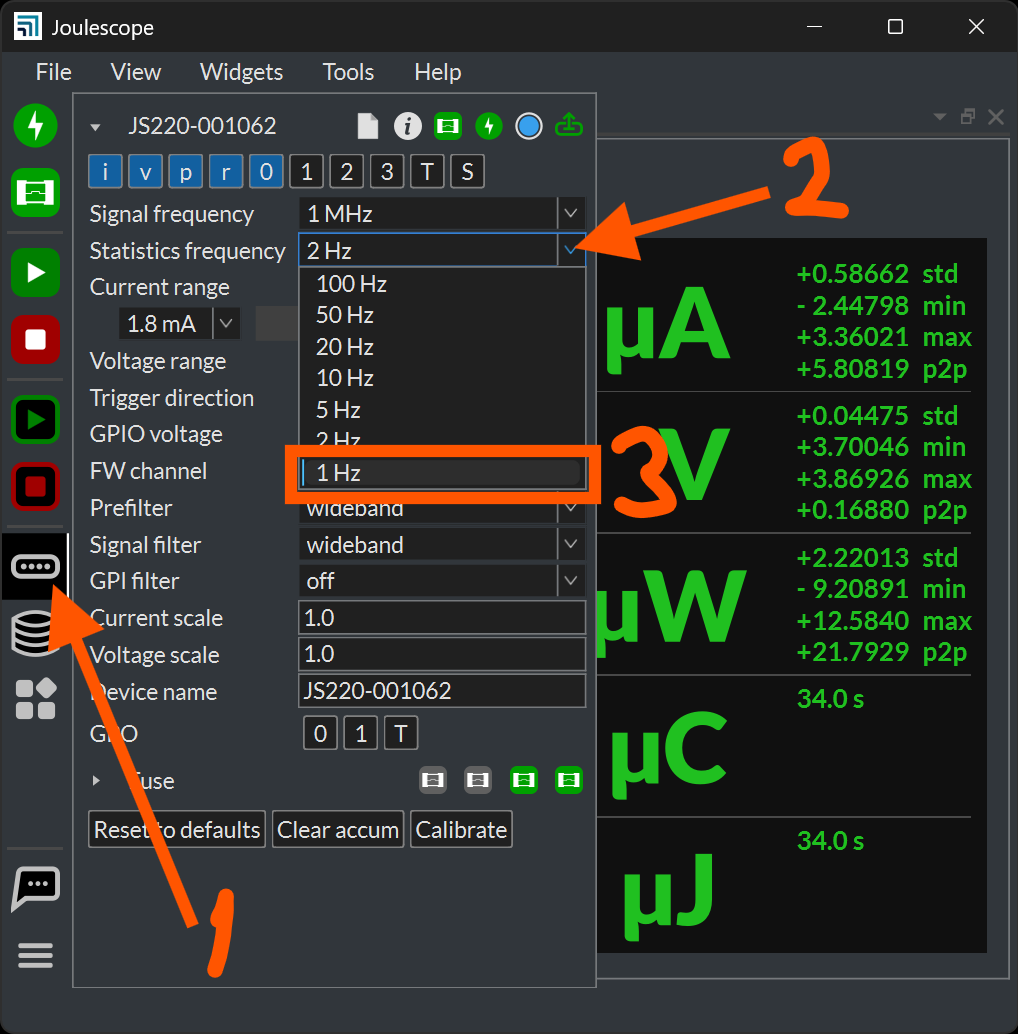Click the blue circle device icon

(x=529, y=126)
